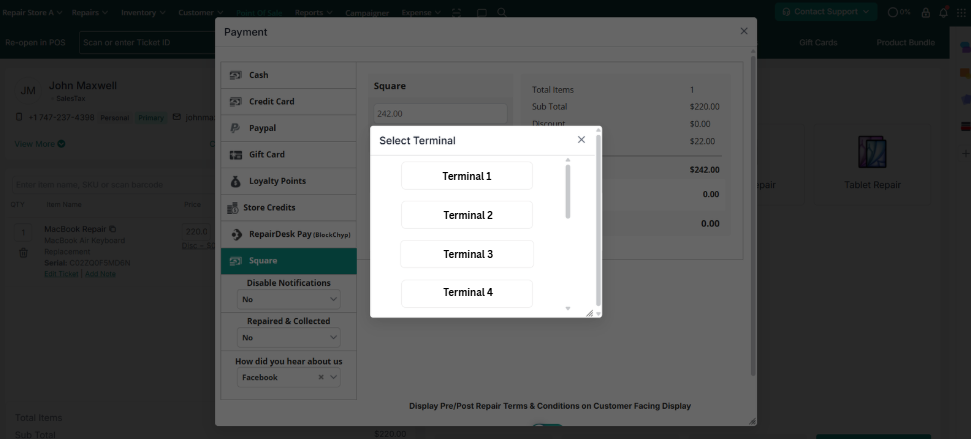The height and width of the screenshot is (439, 971).
Task: Click the down arrow of terminal list scrollbar
Action: [568, 308]
